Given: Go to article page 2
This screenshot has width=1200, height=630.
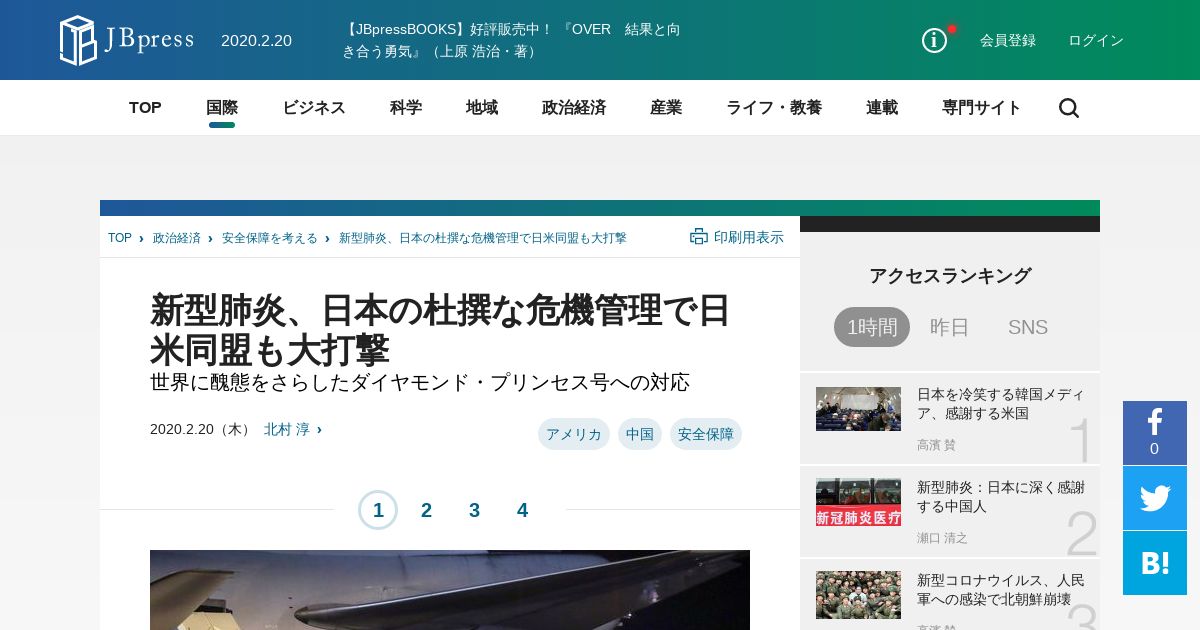Looking at the screenshot, I should pyautogui.click(x=426, y=510).
